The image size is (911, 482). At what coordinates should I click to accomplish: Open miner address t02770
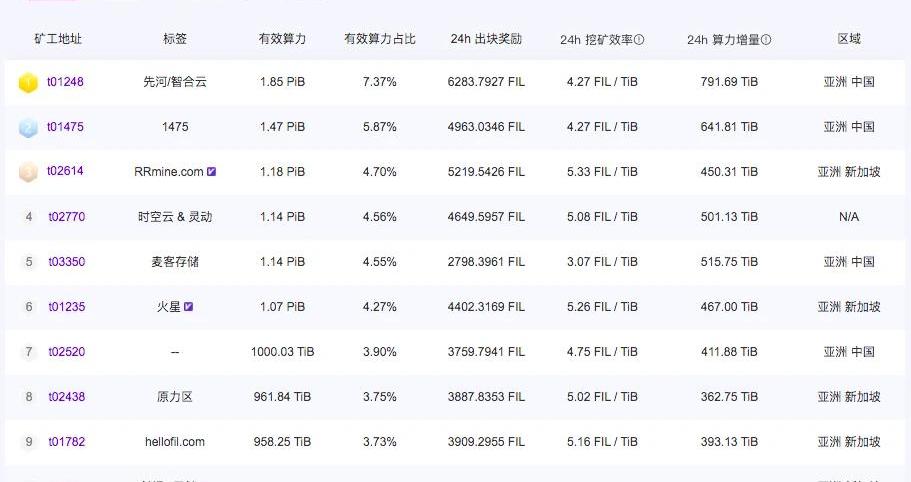pyautogui.click(x=67, y=217)
